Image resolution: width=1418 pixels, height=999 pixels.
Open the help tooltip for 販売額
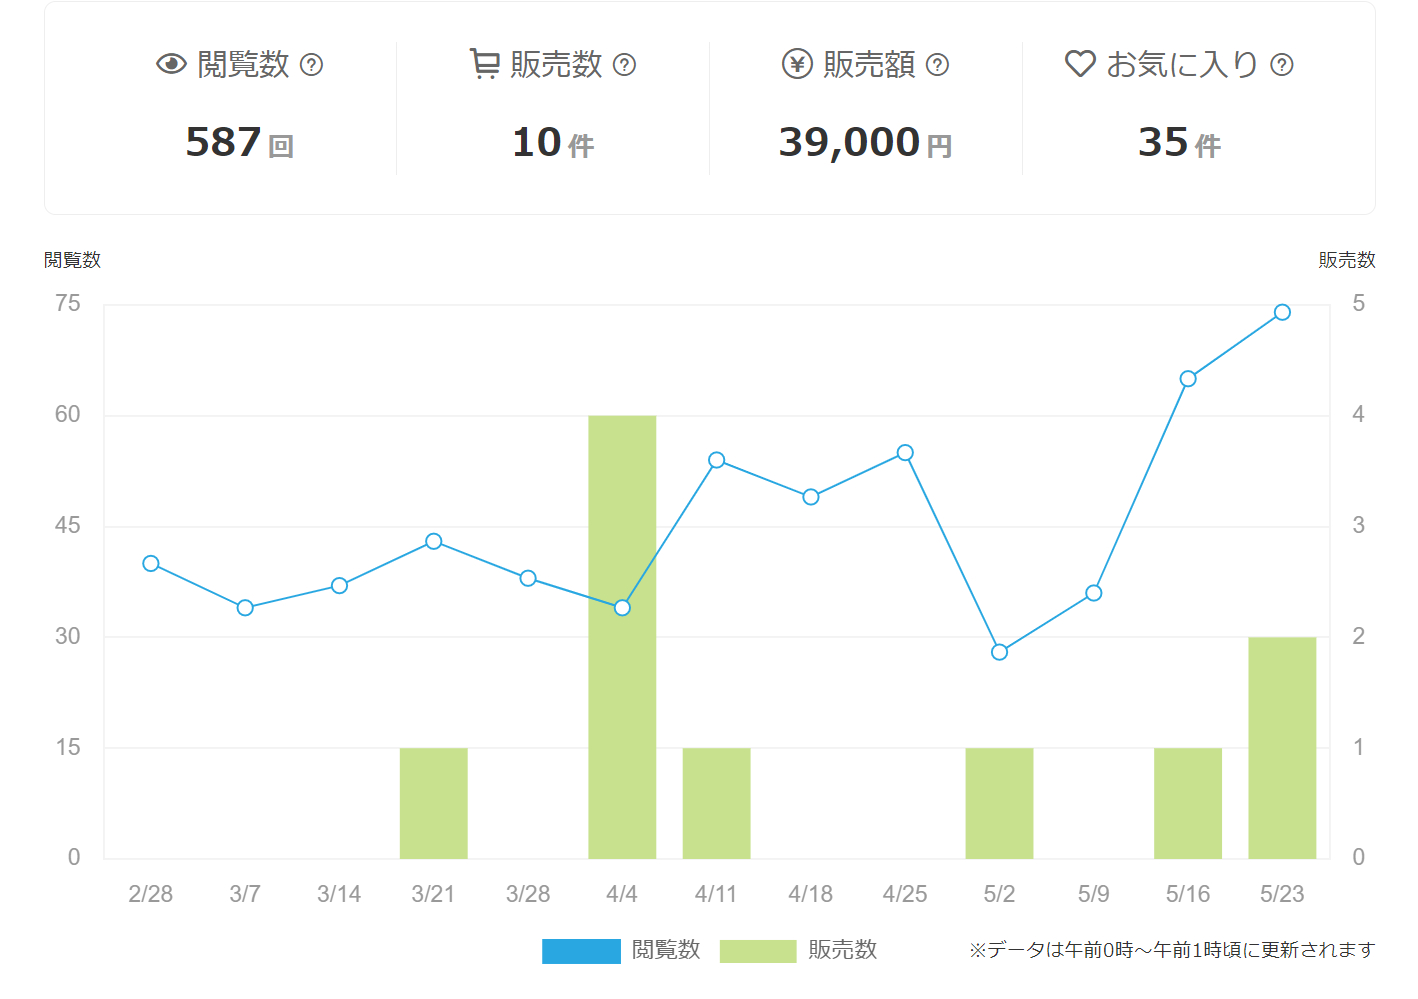click(938, 65)
